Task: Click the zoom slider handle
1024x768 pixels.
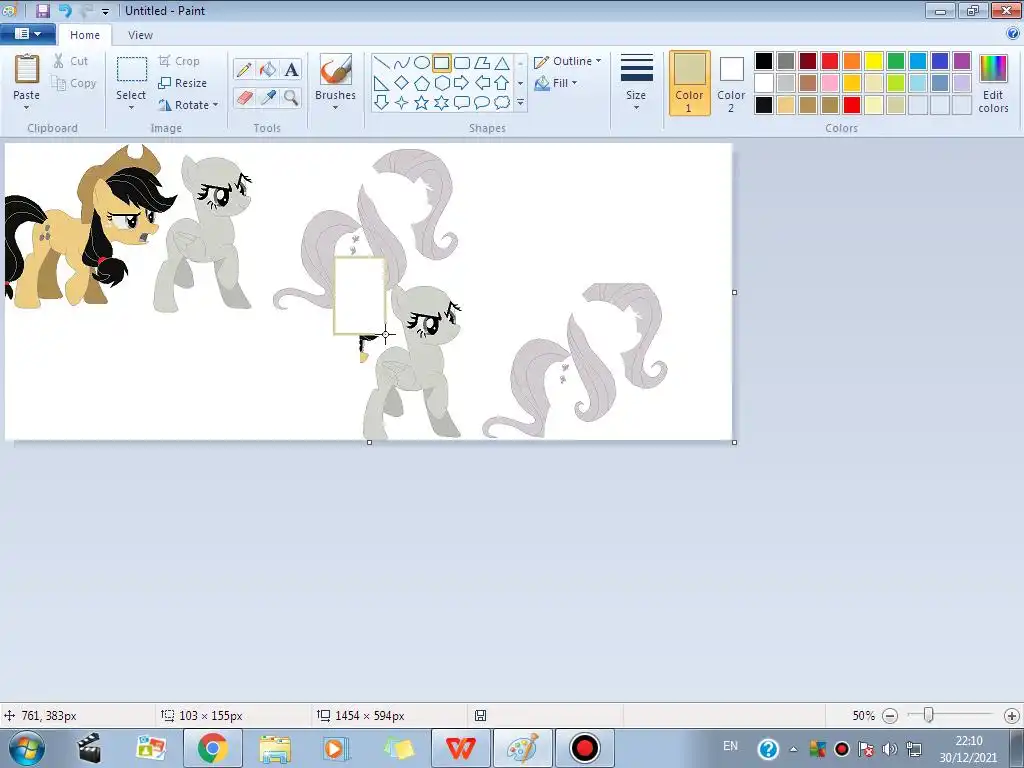Action: point(928,715)
